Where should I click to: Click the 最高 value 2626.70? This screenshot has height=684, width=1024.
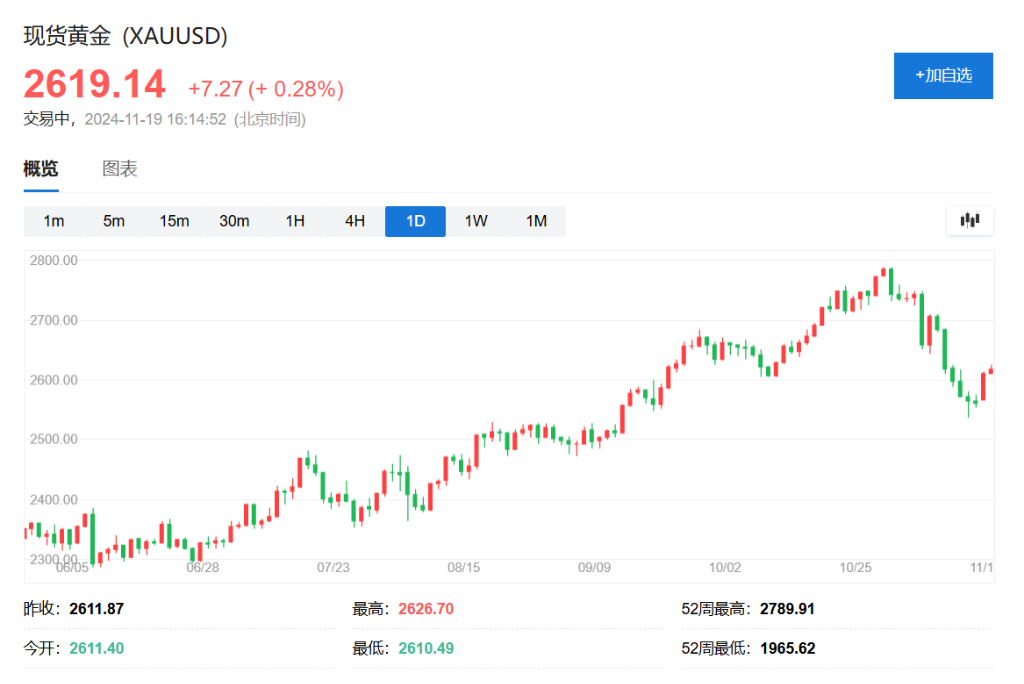click(426, 608)
